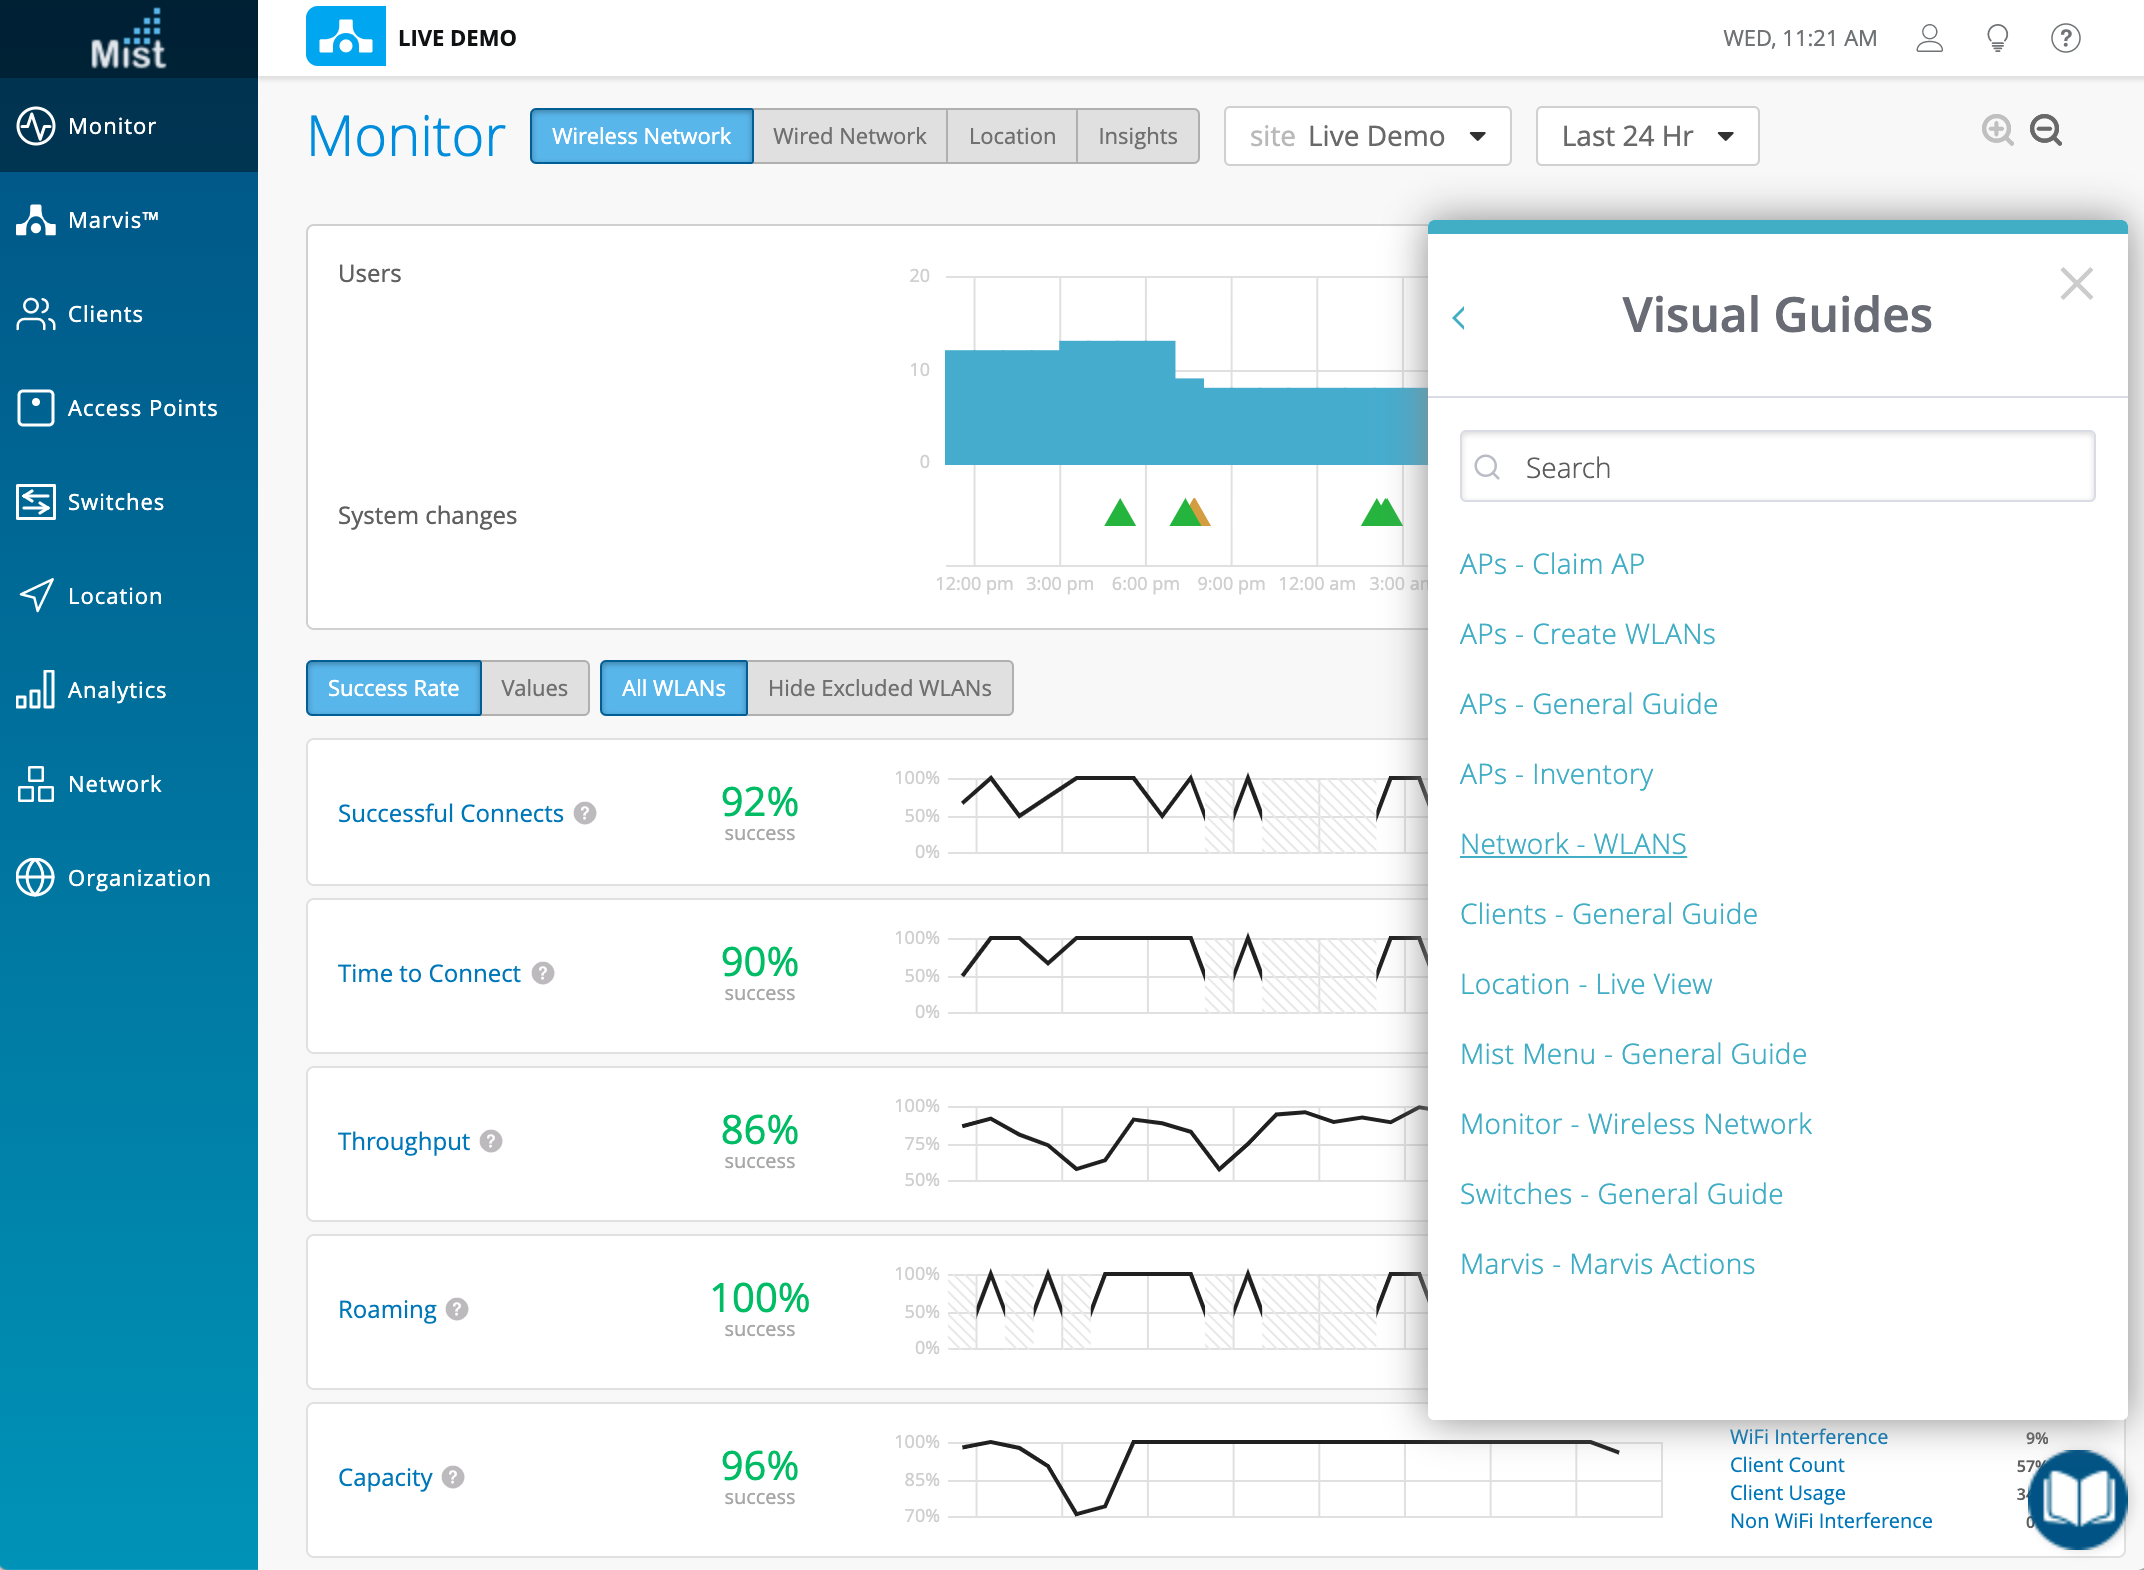
Task: Select the Hide Excluded WLANs toggle
Action: [879, 688]
